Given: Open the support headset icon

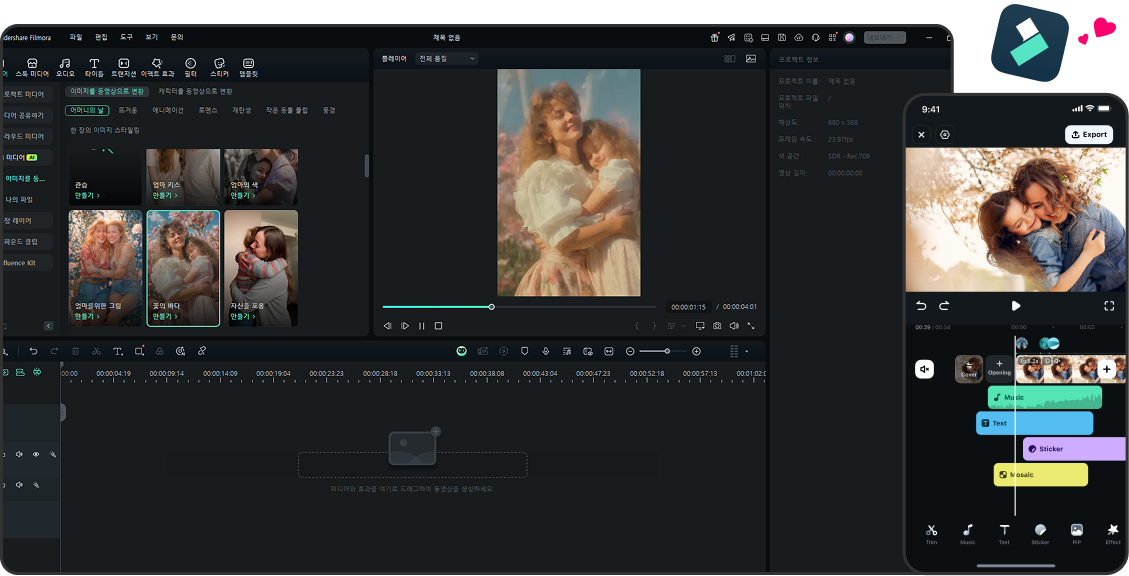Looking at the screenshot, I should tap(815, 37).
